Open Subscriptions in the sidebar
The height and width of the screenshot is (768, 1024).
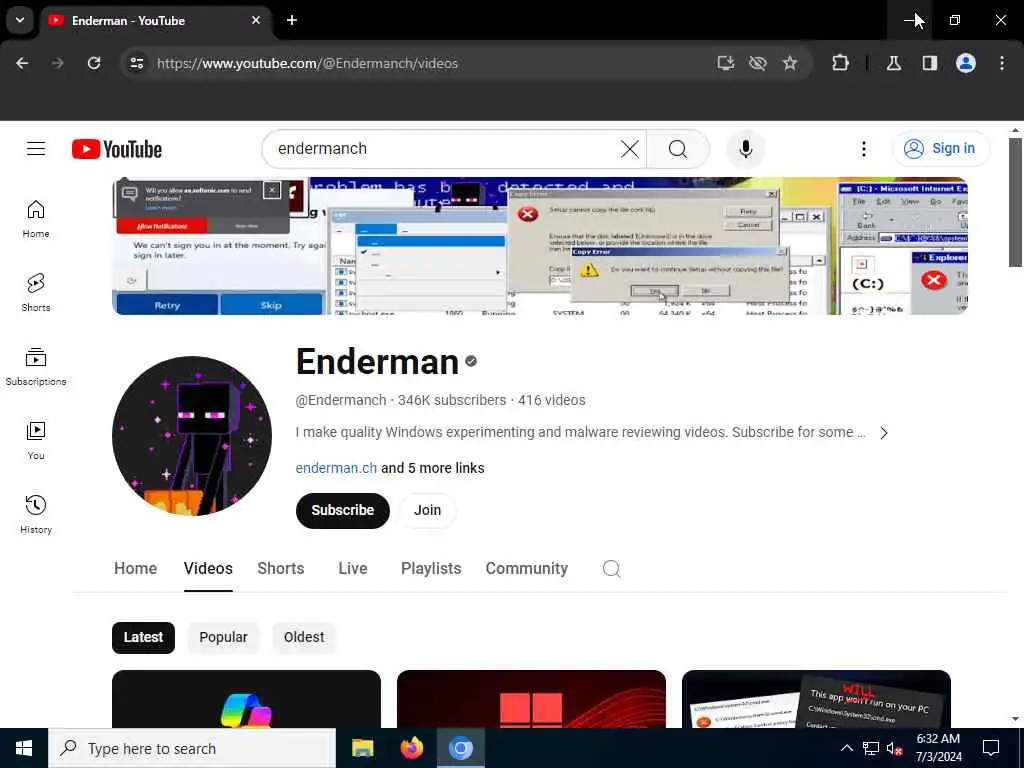[x=36, y=366]
